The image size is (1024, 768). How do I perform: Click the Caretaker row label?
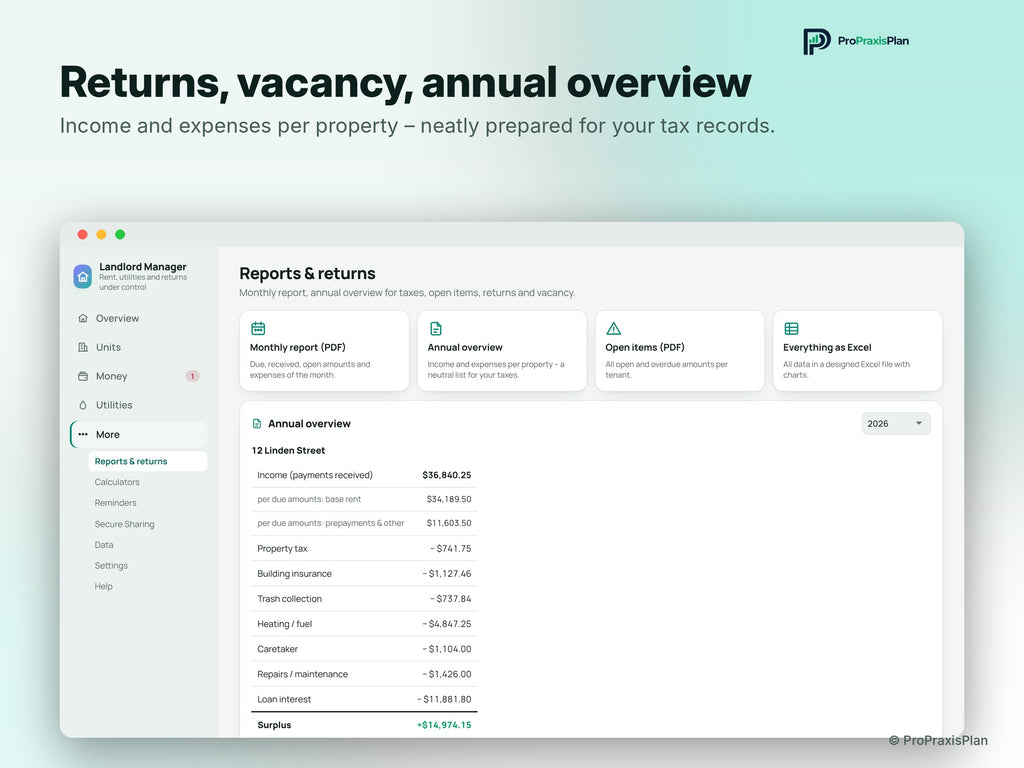(278, 649)
